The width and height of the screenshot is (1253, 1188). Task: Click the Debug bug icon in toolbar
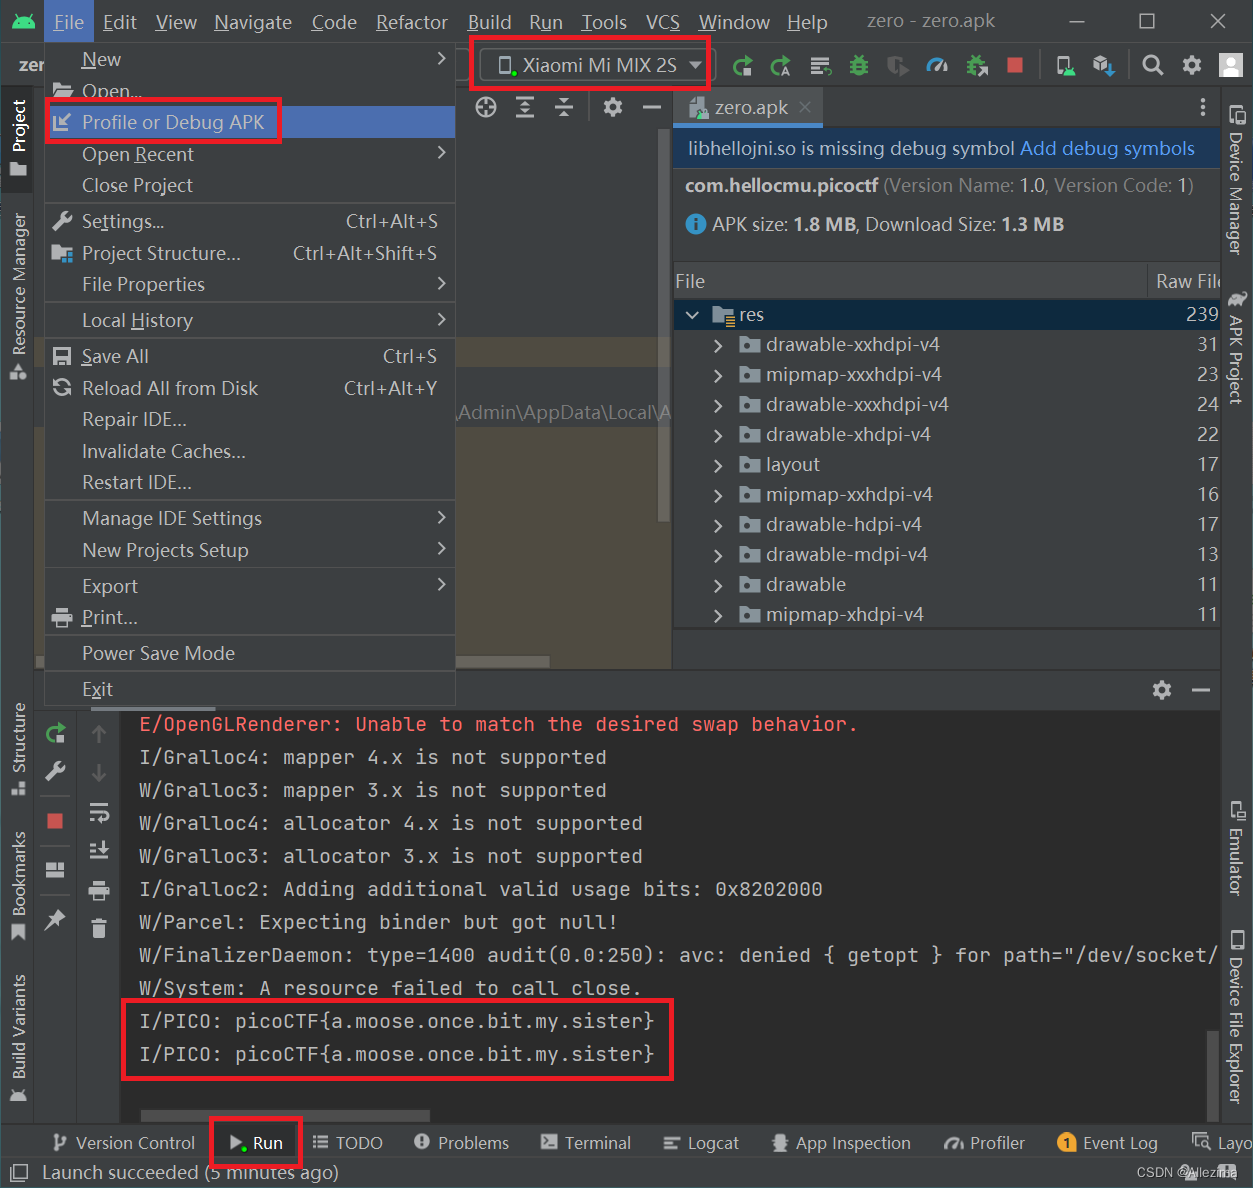pos(858,66)
